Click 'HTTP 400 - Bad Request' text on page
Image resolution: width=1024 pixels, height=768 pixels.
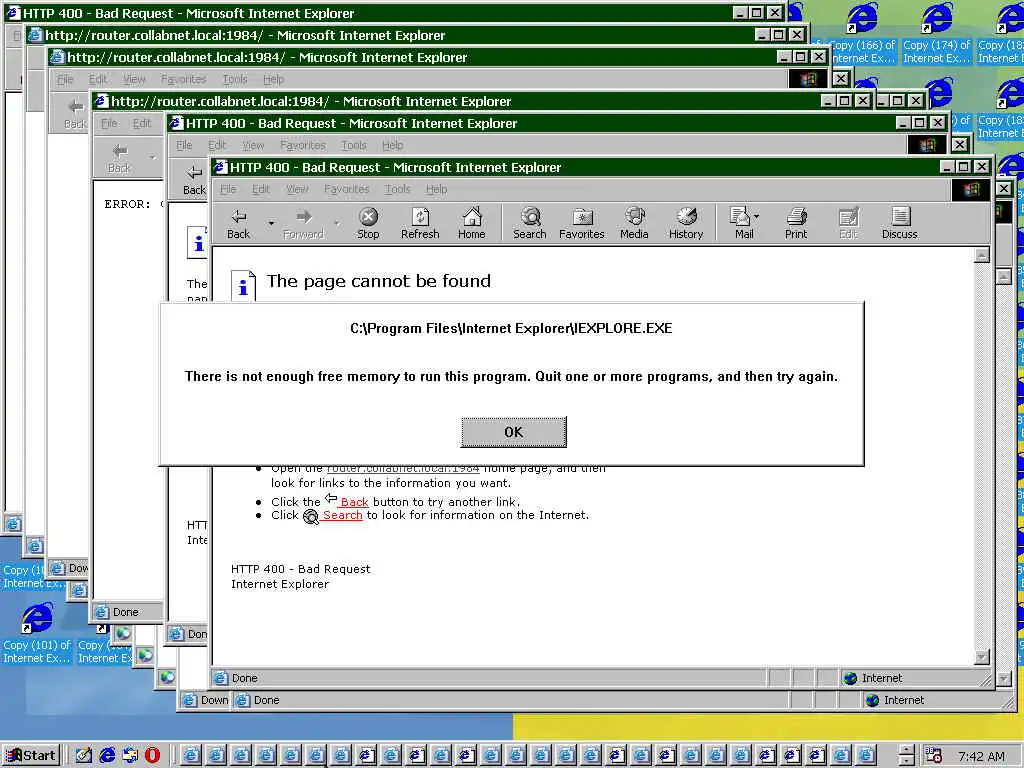[300, 569]
